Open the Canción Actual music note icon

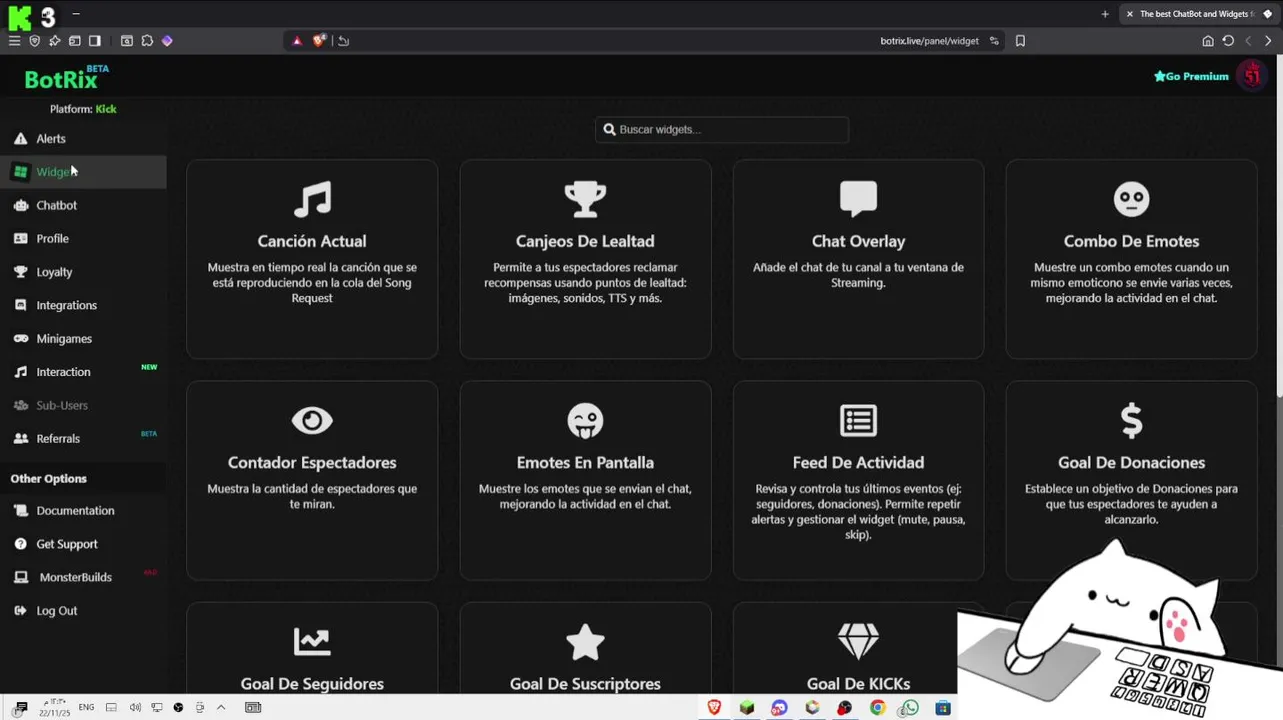click(312, 199)
